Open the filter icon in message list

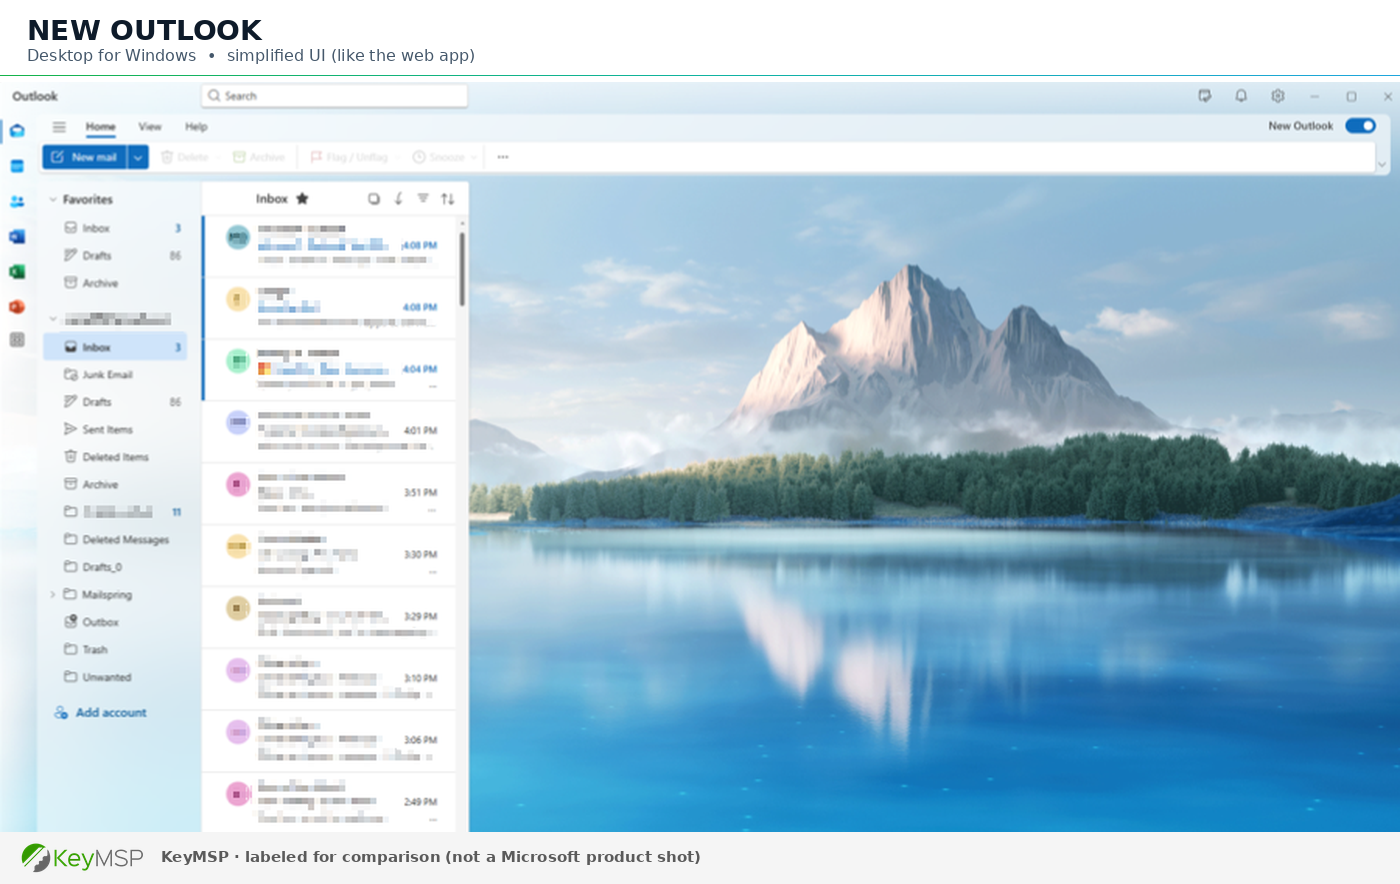click(423, 199)
